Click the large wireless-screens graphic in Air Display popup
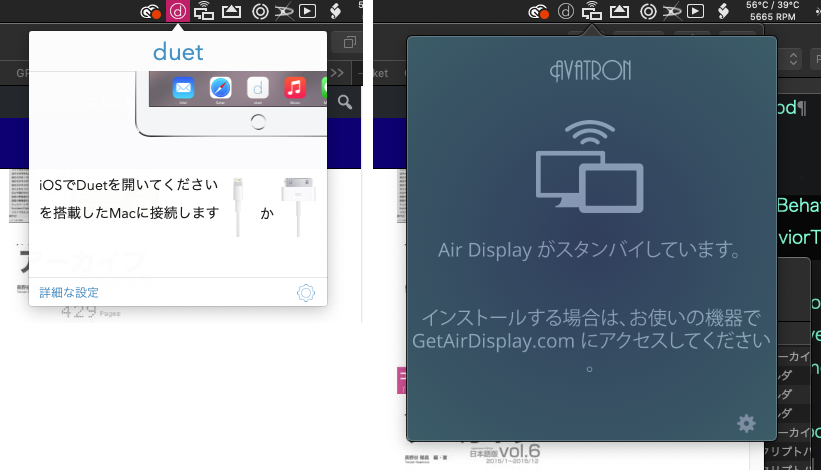Viewport: 831px width, 470px height. tap(590, 166)
